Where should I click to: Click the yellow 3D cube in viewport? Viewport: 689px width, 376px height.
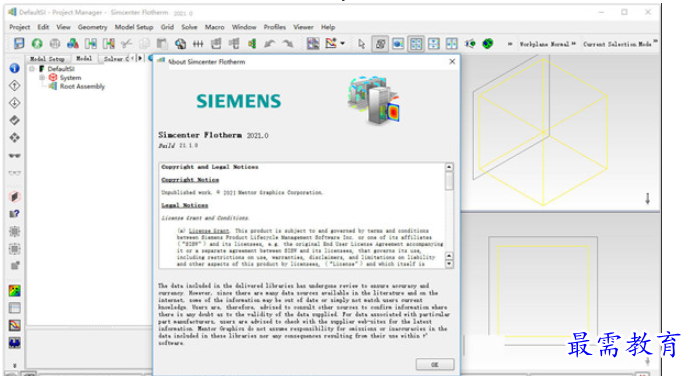(544, 132)
